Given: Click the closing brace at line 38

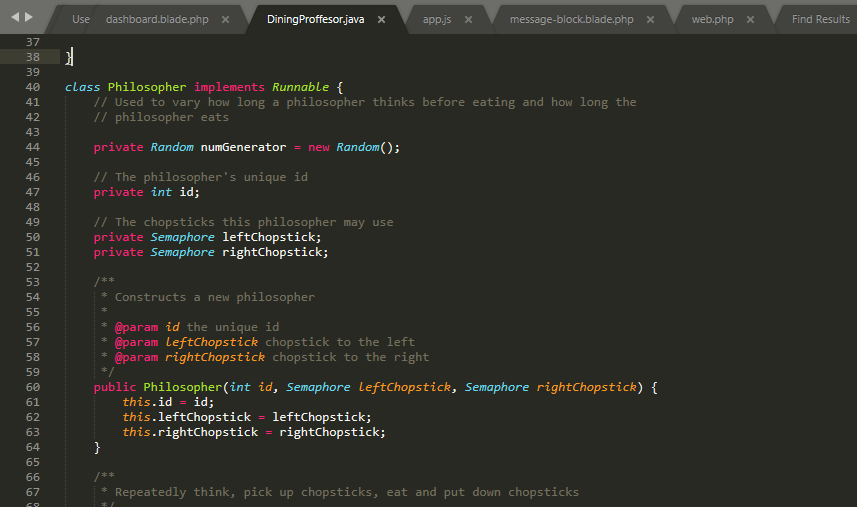Looking at the screenshot, I should pos(68,57).
